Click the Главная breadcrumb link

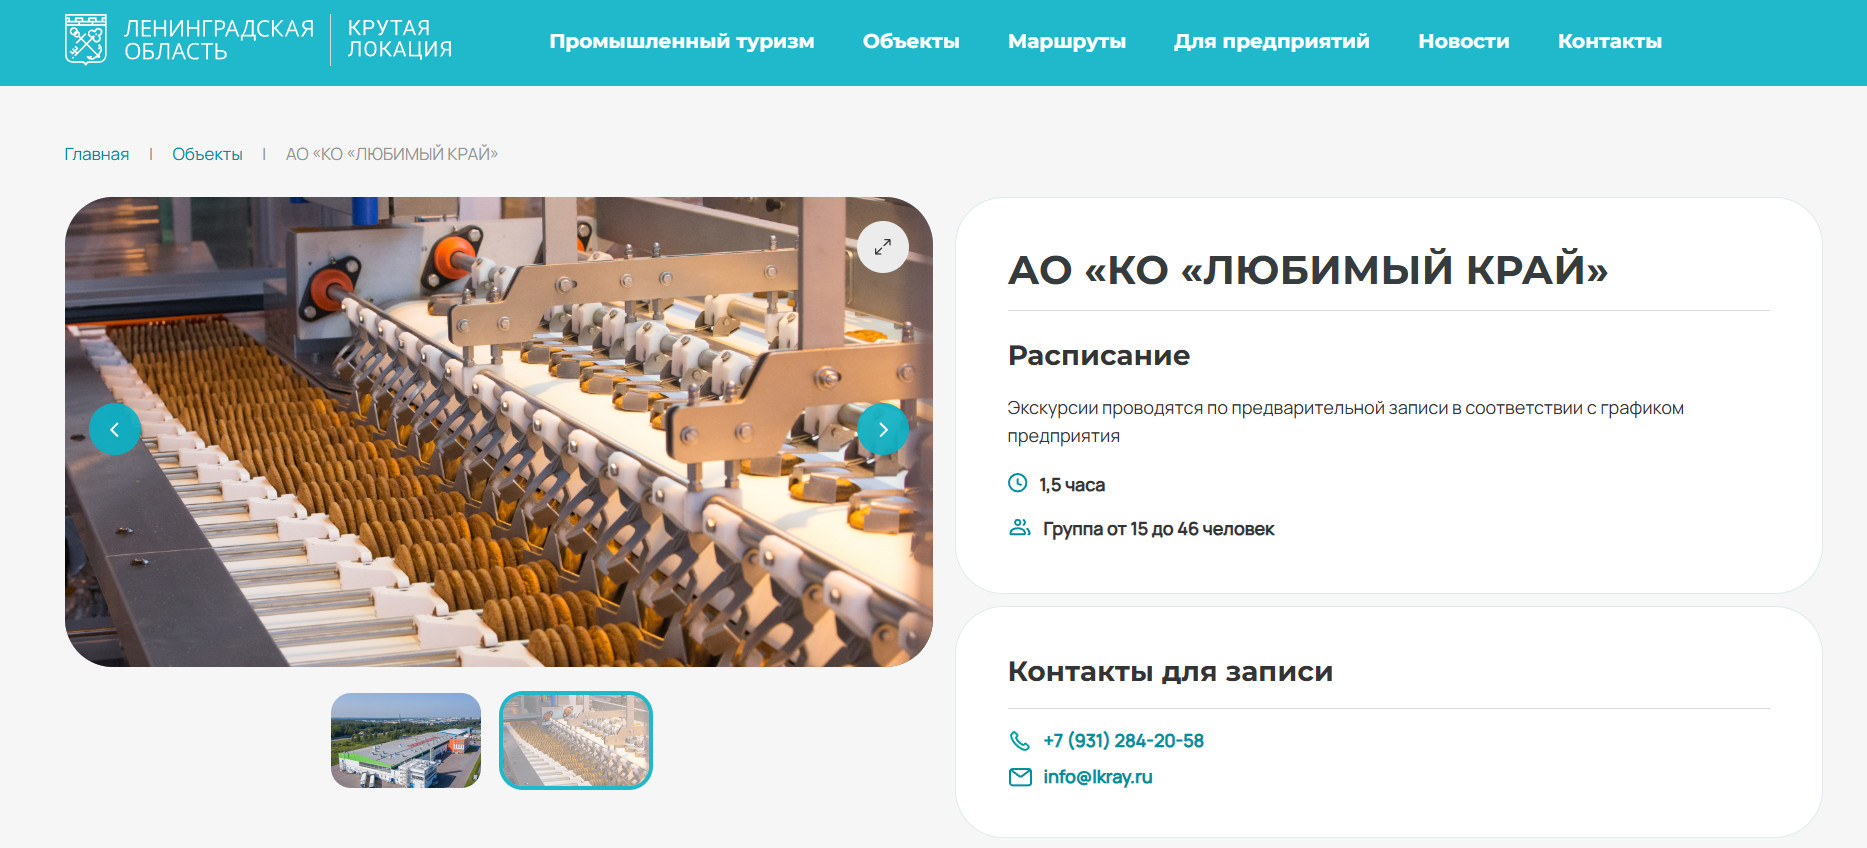click(x=97, y=154)
